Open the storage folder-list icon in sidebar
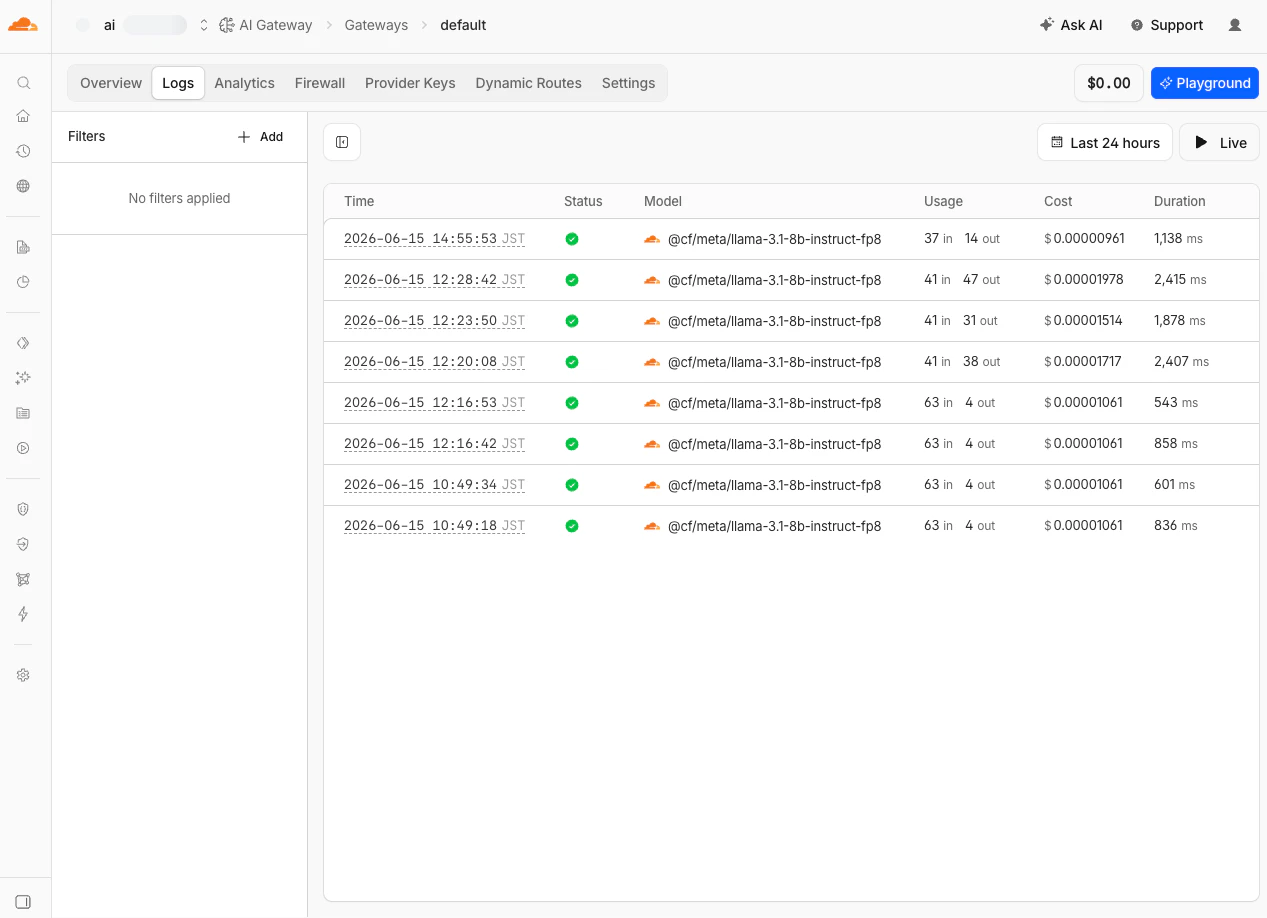Viewport: 1267px width, 918px height. (24, 413)
